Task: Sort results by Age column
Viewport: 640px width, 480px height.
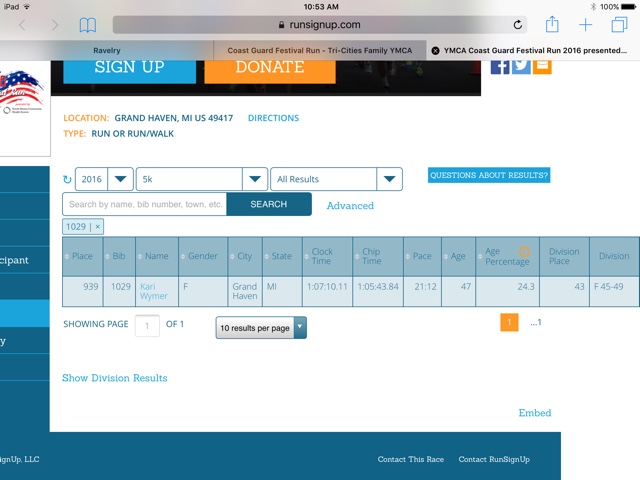Action: (x=458, y=256)
